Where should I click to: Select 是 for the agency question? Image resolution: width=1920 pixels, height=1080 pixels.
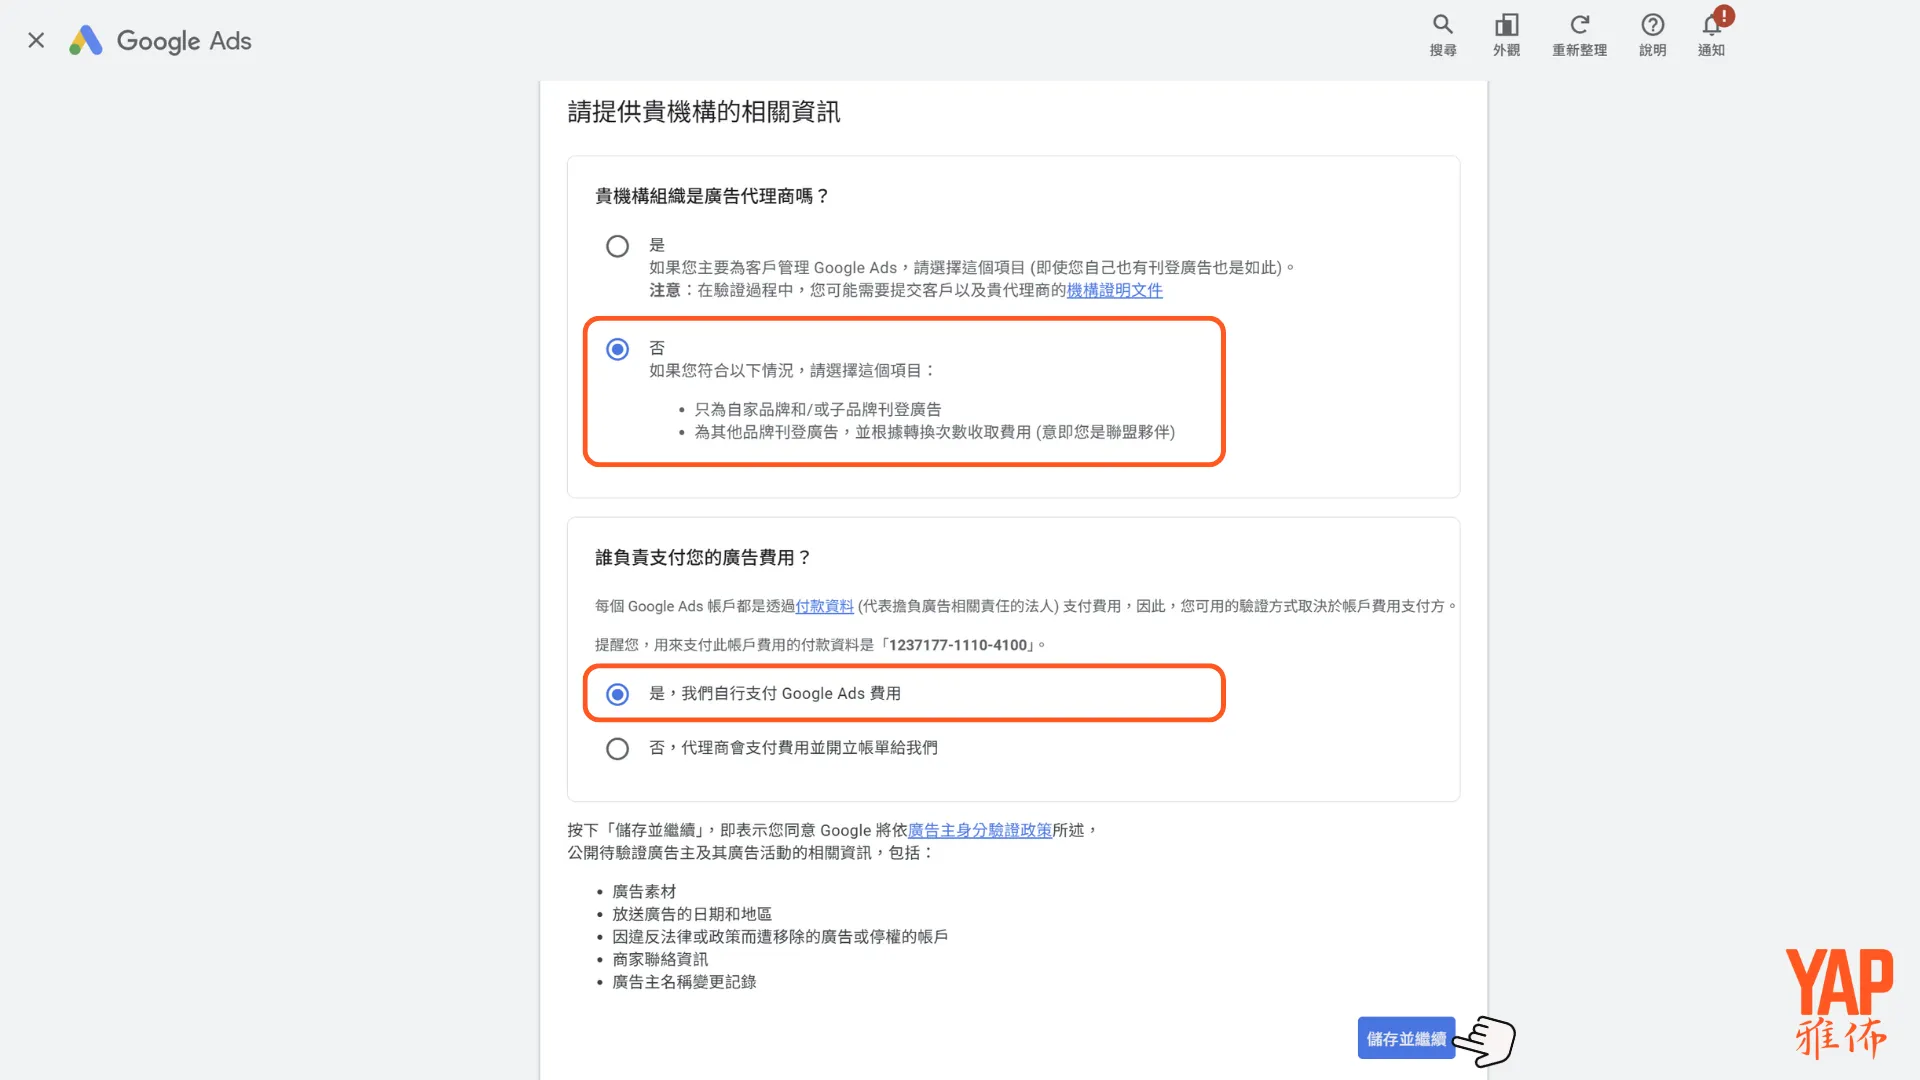[617, 245]
